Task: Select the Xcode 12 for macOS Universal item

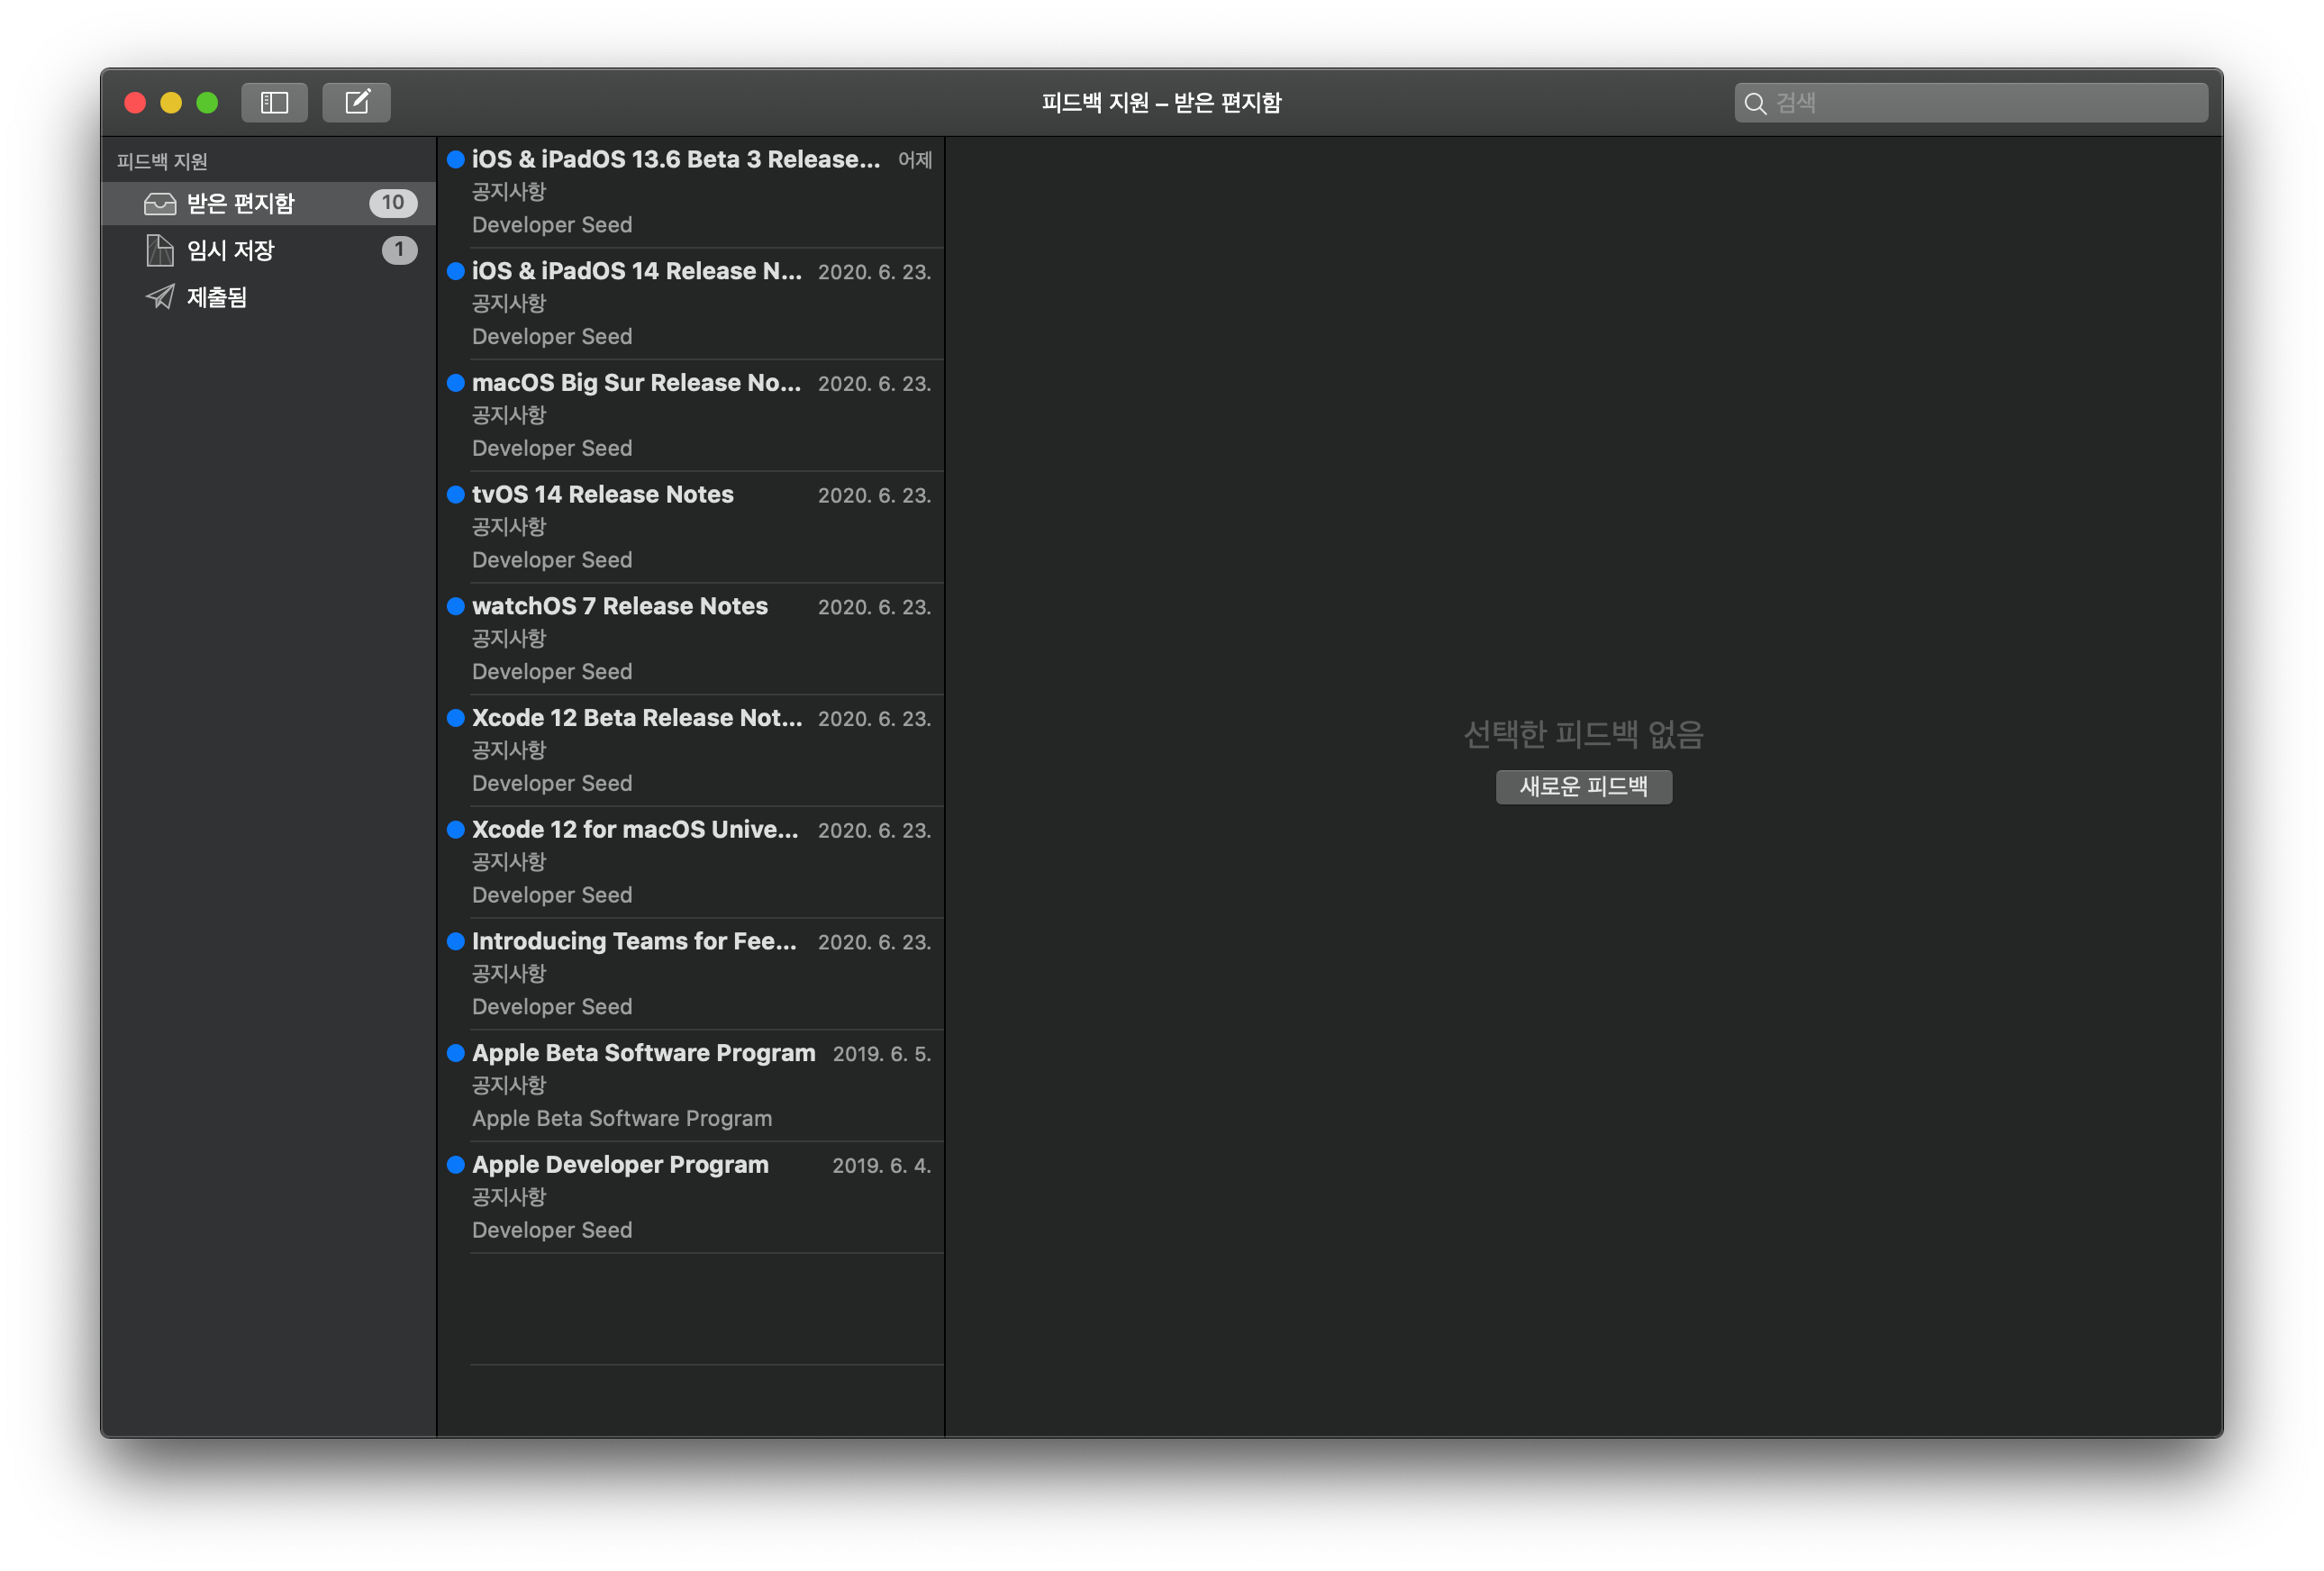Action: coord(690,862)
